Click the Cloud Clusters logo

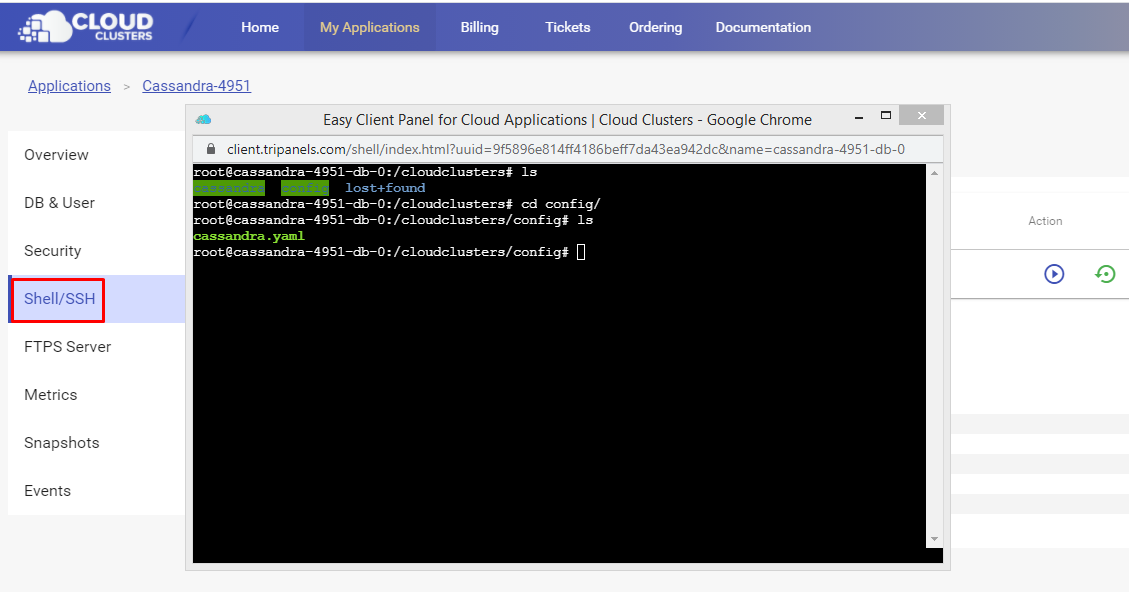point(86,27)
